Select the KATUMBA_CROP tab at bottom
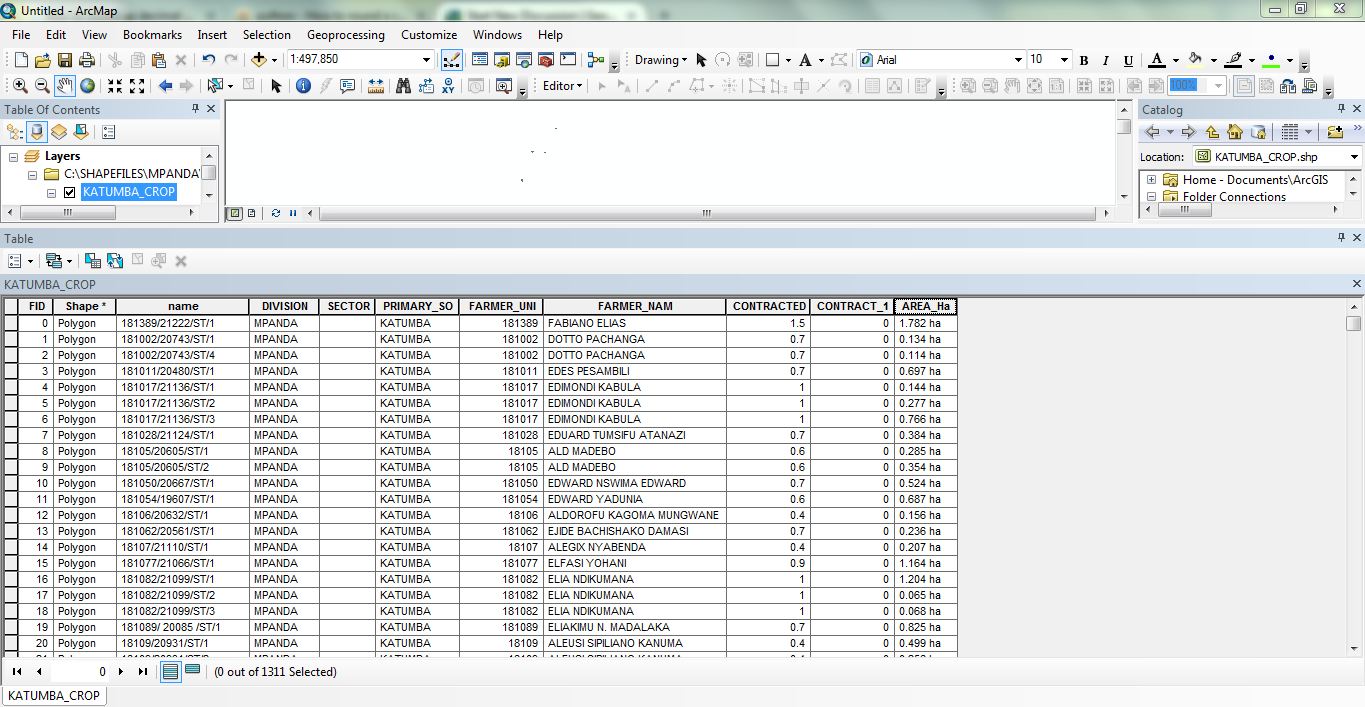Viewport: 1365px width, 707px height. click(54, 695)
